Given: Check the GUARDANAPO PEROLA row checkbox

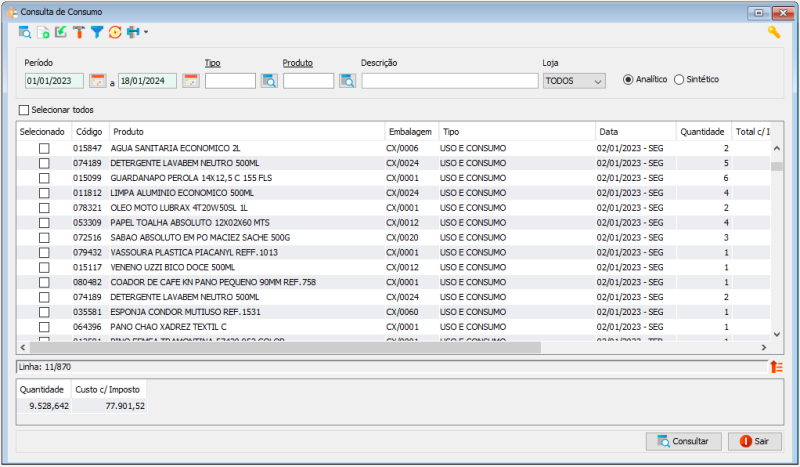Looking at the screenshot, I should 44,178.
